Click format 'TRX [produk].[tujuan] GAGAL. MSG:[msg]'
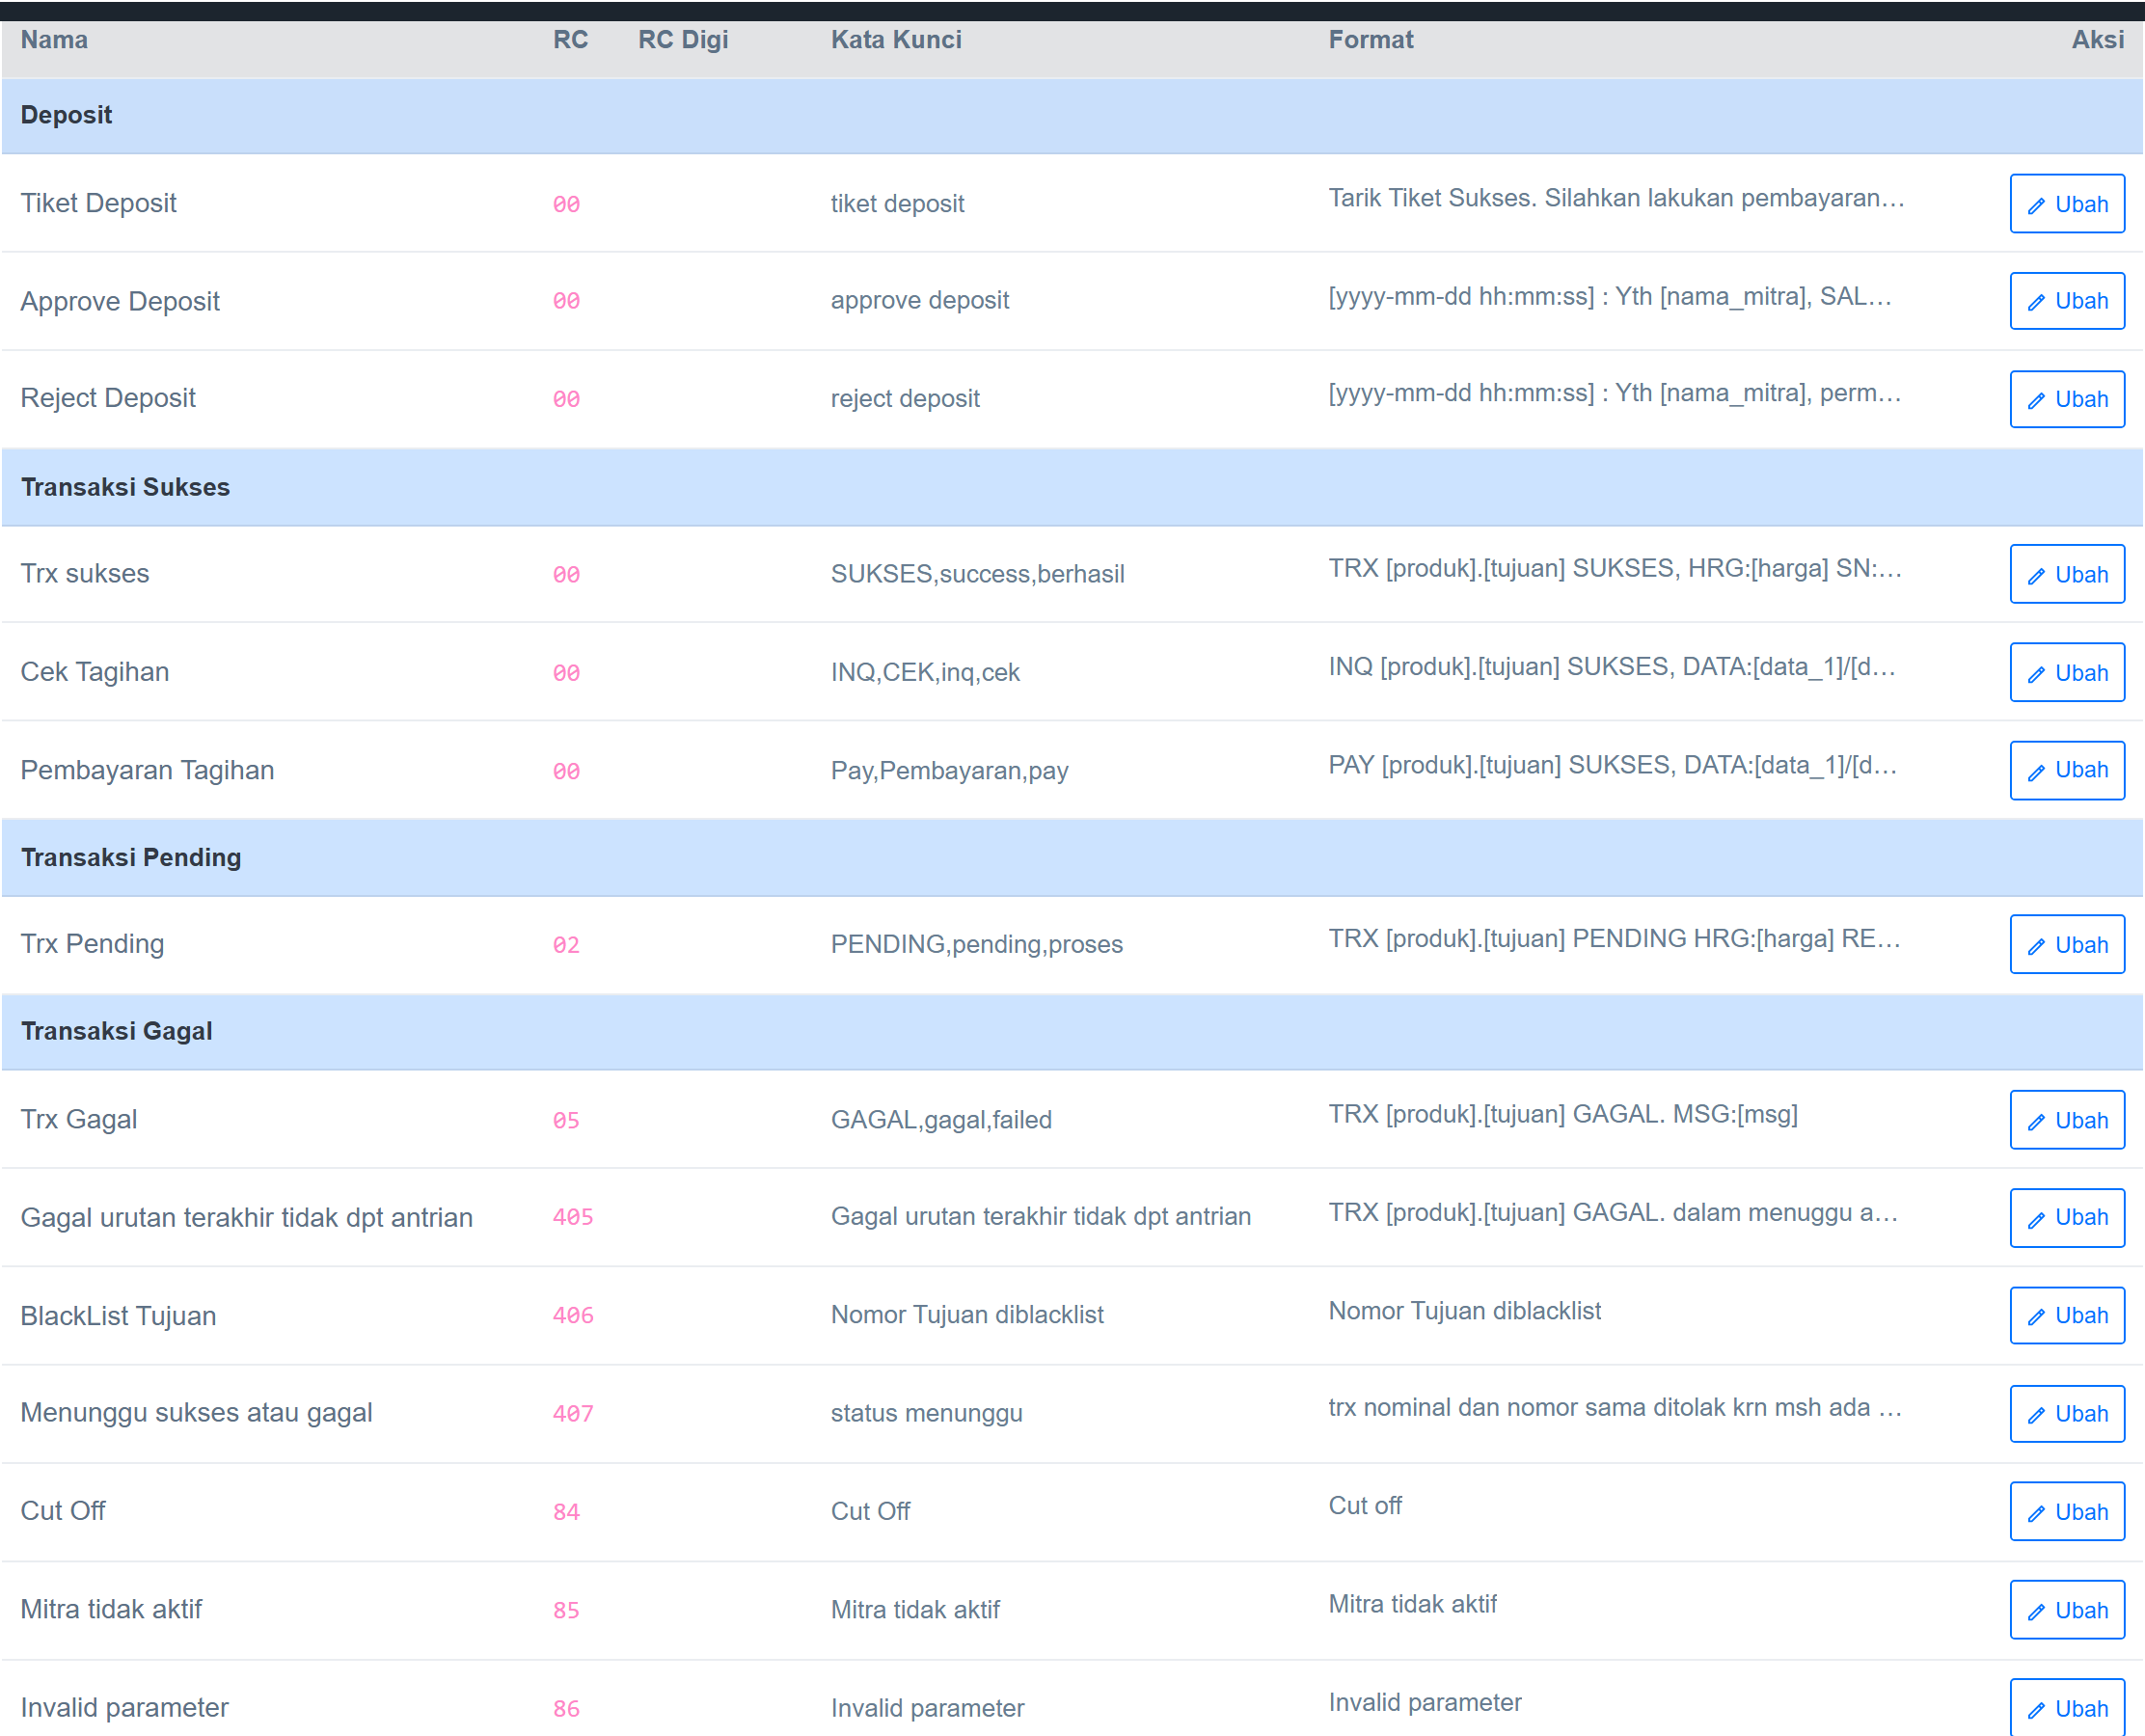Viewport: 2145px width, 1736px height. [x=1562, y=1114]
